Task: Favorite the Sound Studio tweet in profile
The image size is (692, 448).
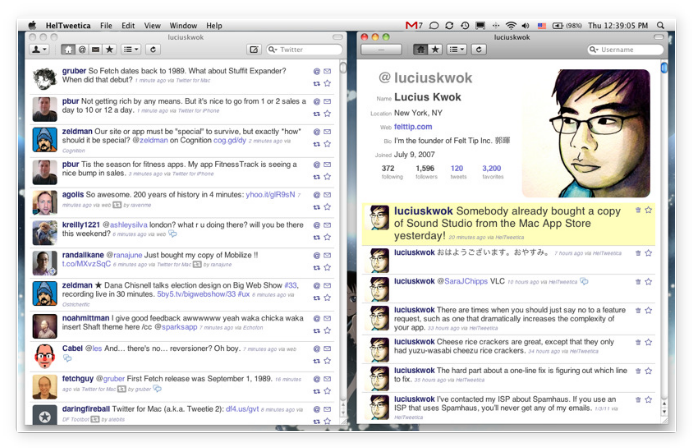Action: (648, 210)
